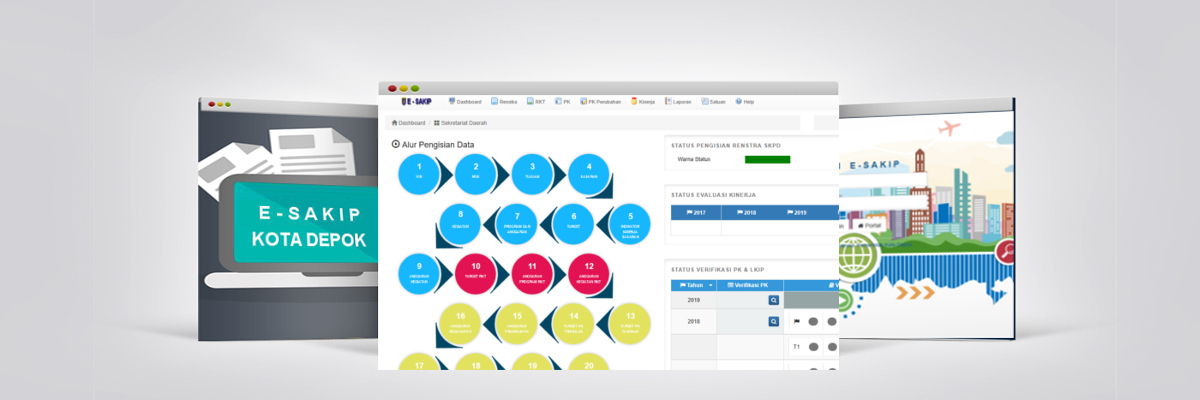Click the Help question mark icon
1200x400 pixels.
coord(739,101)
